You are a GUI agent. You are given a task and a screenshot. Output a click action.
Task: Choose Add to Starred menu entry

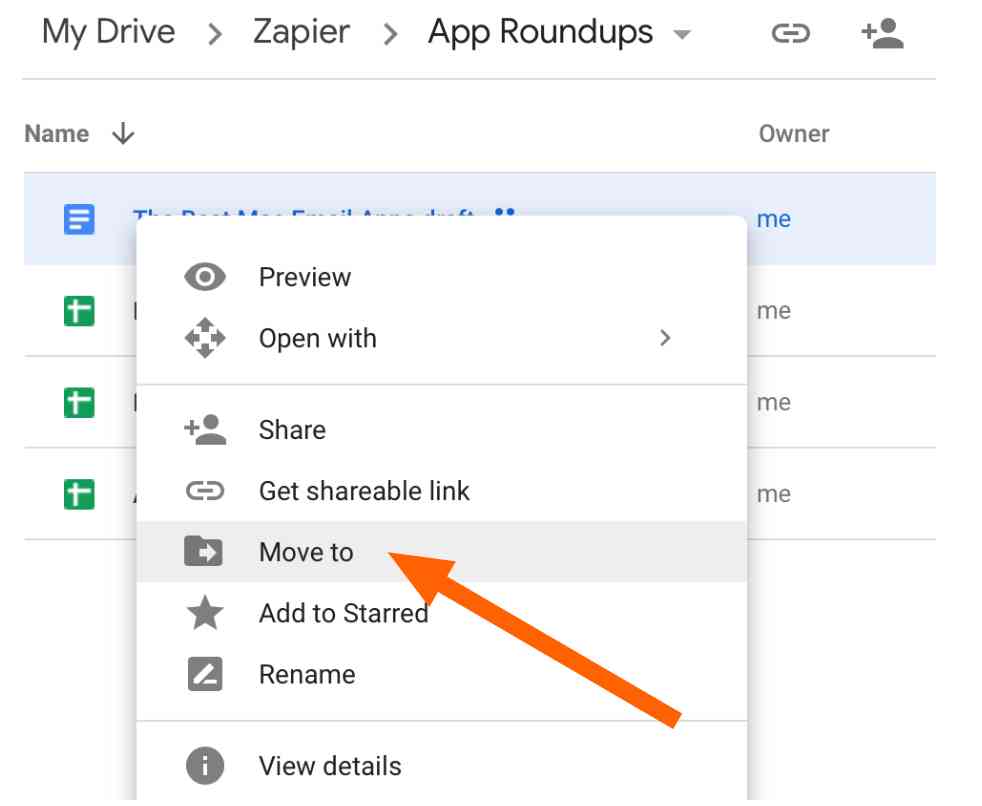click(442, 613)
